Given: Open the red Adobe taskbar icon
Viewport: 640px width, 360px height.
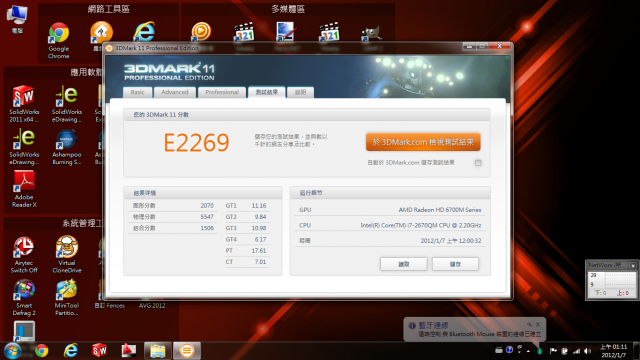Looking at the screenshot, I should [x=128, y=351].
